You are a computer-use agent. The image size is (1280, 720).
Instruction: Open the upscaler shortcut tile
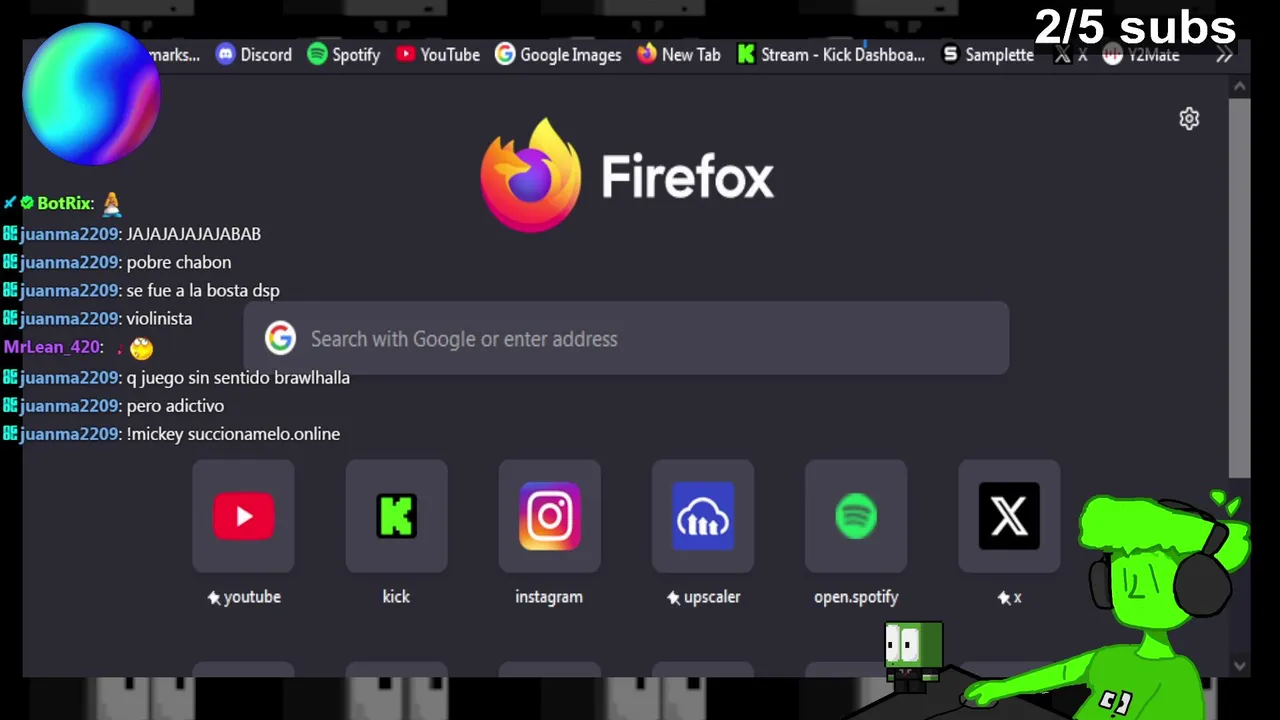pyautogui.click(x=702, y=516)
